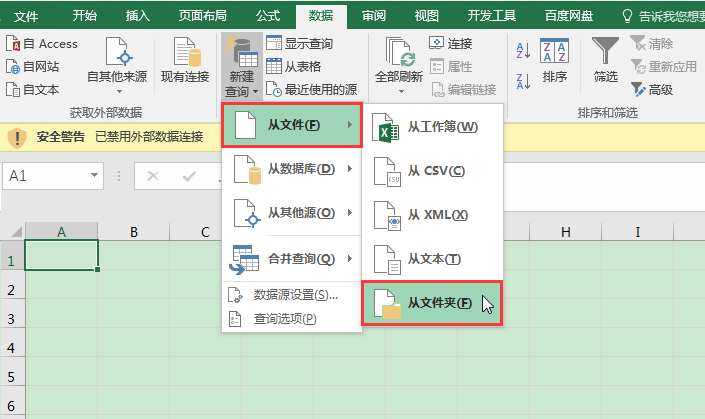This screenshot has width=705, height=419.
Task: Select column I header
Action: [638, 232]
